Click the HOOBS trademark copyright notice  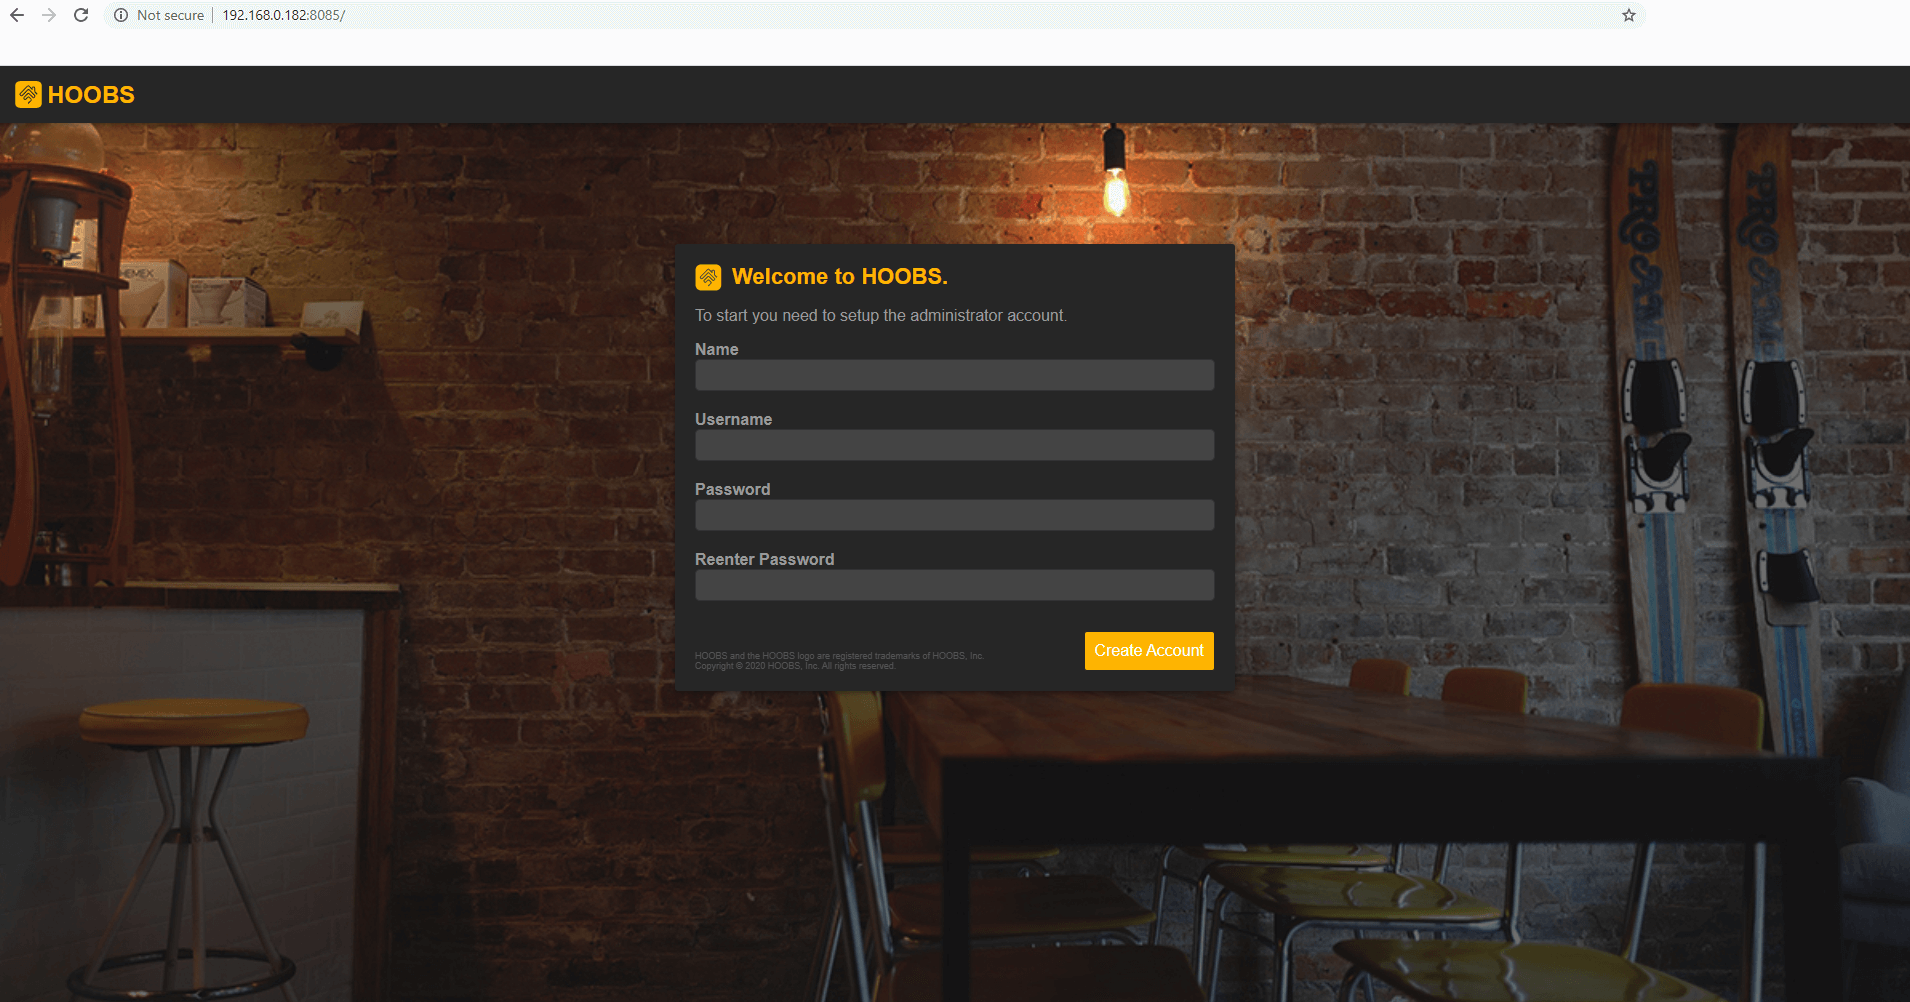pyautogui.click(x=840, y=661)
